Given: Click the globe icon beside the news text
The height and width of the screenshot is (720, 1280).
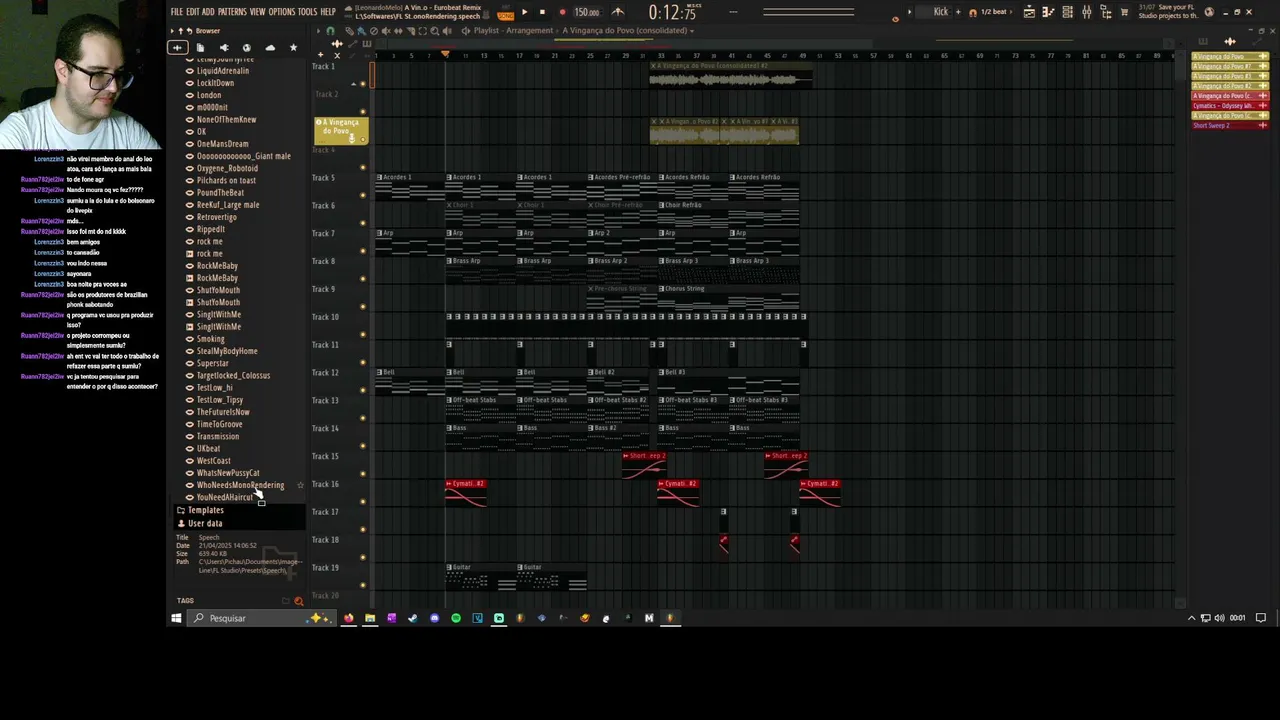Looking at the screenshot, I should [1209, 12].
